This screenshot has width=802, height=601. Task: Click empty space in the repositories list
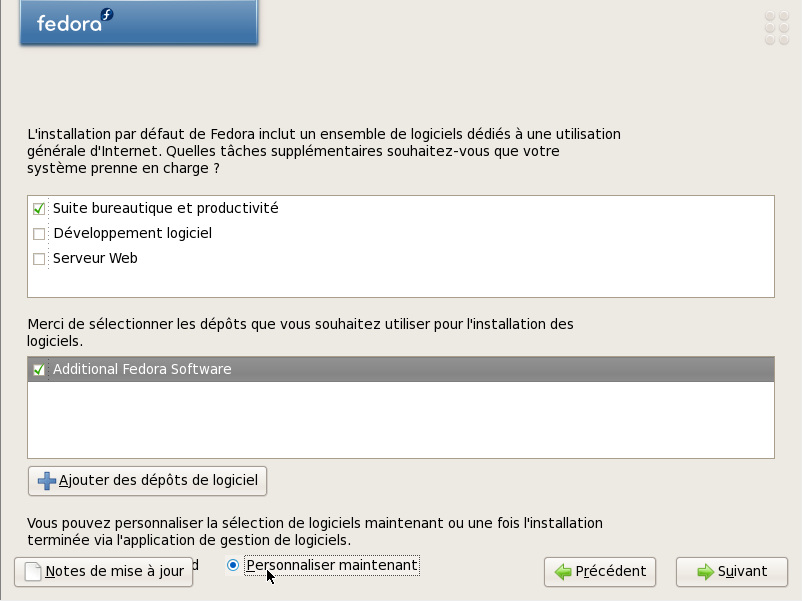pyautogui.click(x=401, y=419)
